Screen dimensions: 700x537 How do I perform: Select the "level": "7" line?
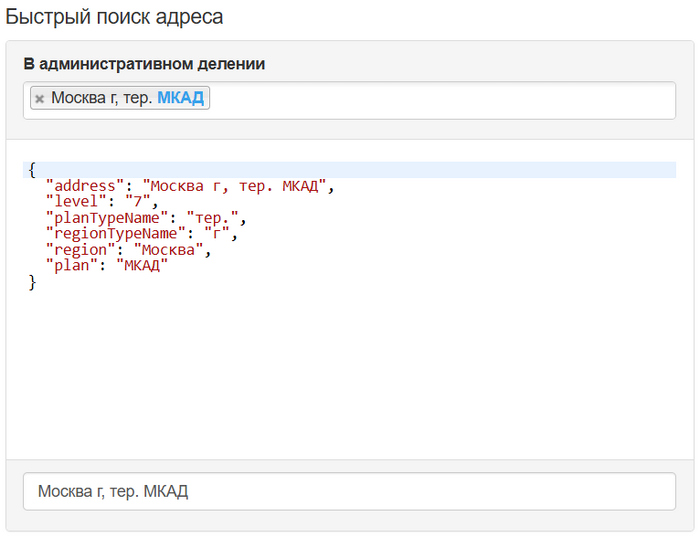[102, 202]
